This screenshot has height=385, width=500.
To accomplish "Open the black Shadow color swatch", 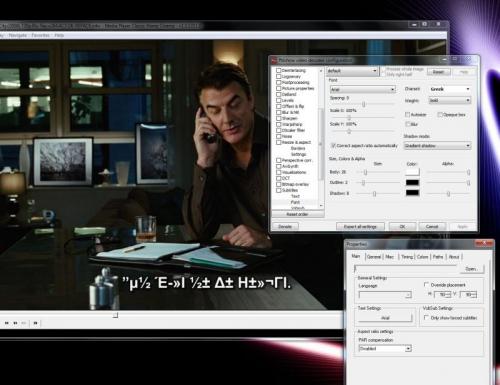I will click(x=412, y=193).
